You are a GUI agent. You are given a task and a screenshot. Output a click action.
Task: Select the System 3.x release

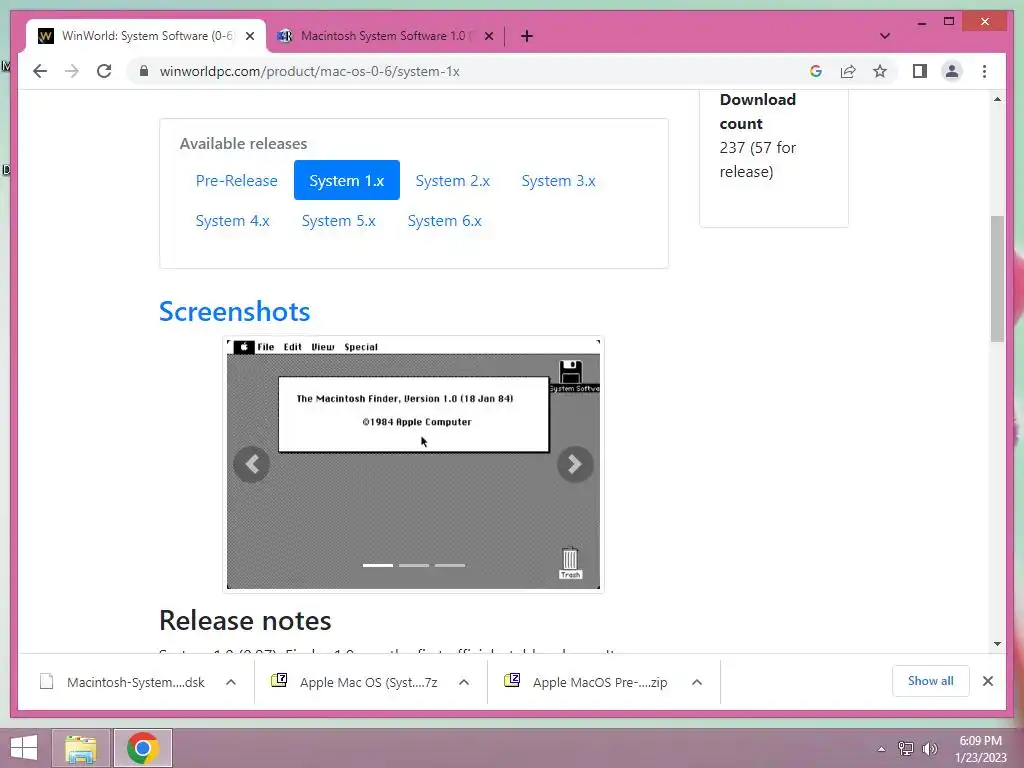[x=558, y=180]
